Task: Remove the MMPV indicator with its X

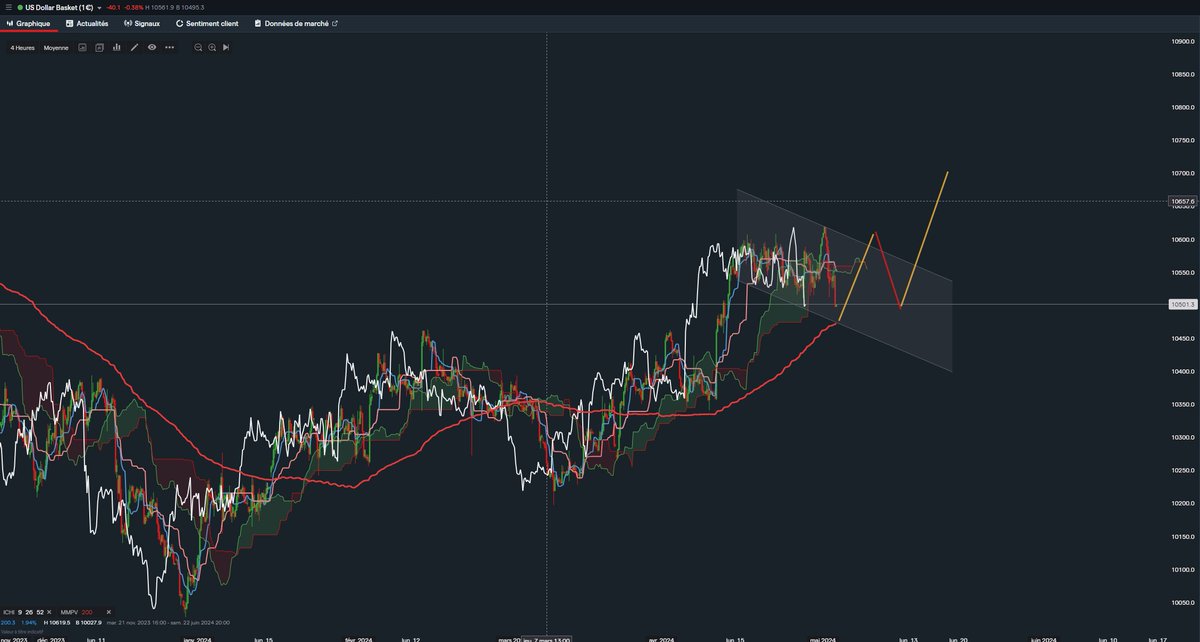Action: pyautogui.click(x=109, y=611)
